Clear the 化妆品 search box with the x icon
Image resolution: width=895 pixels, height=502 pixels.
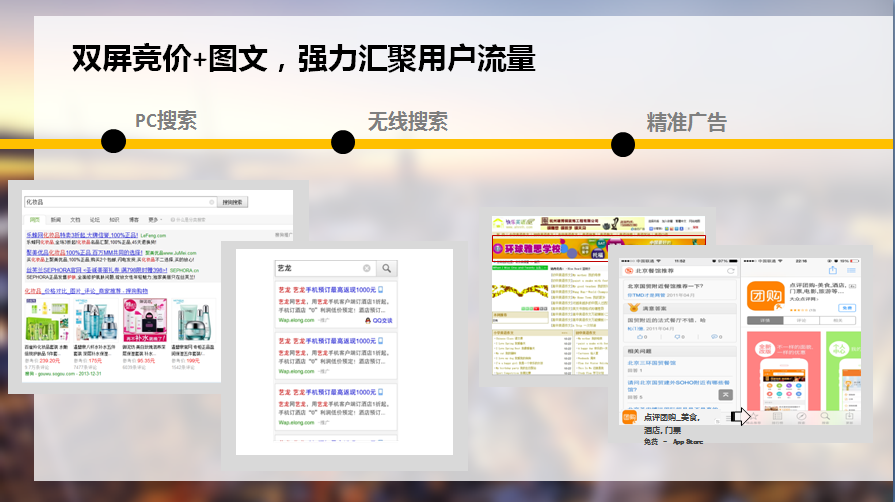pos(212,202)
